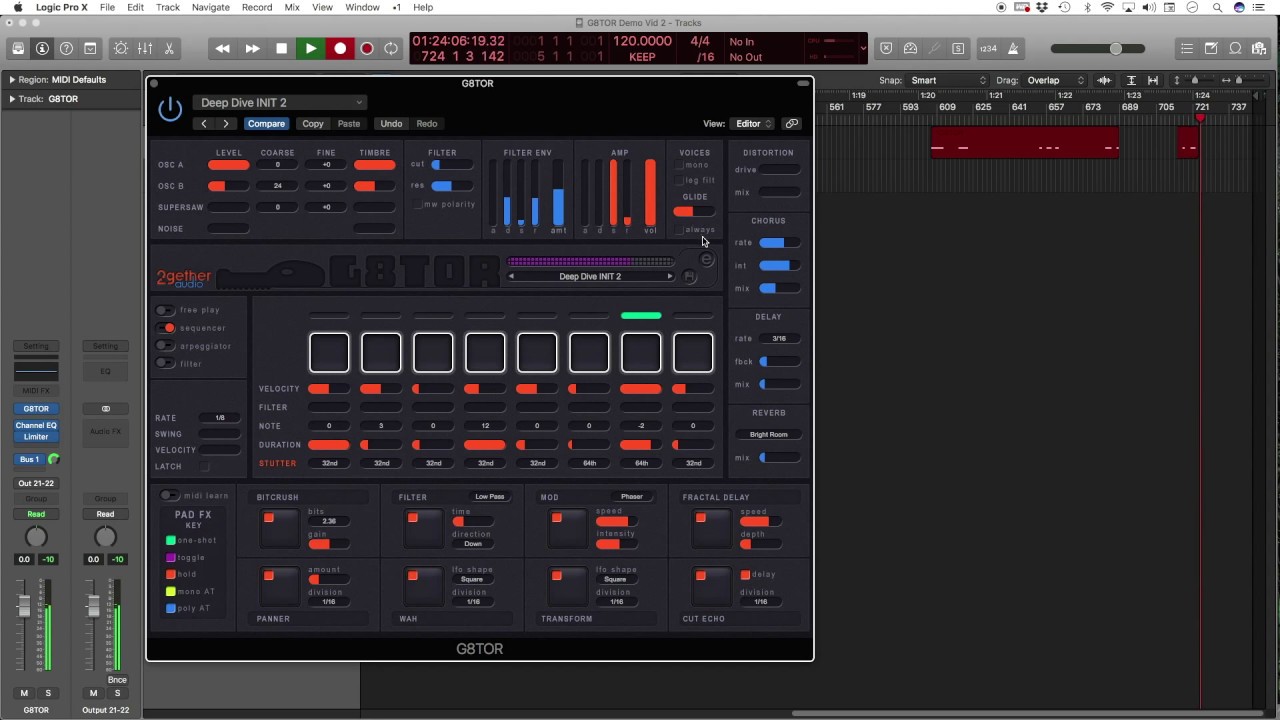Open the Loop Browser icon
Viewport: 1280px width, 720px height.
1235,48
